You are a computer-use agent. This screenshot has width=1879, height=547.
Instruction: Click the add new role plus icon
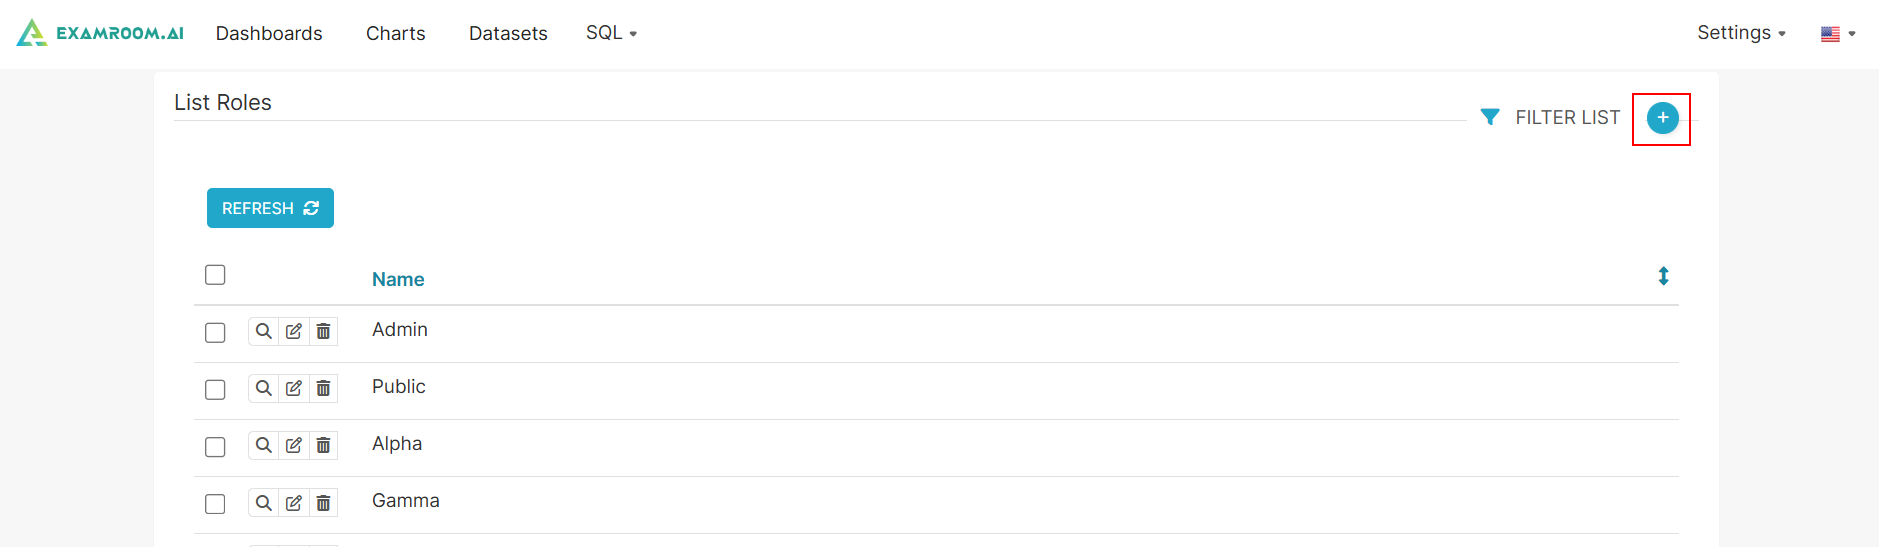click(1662, 118)
